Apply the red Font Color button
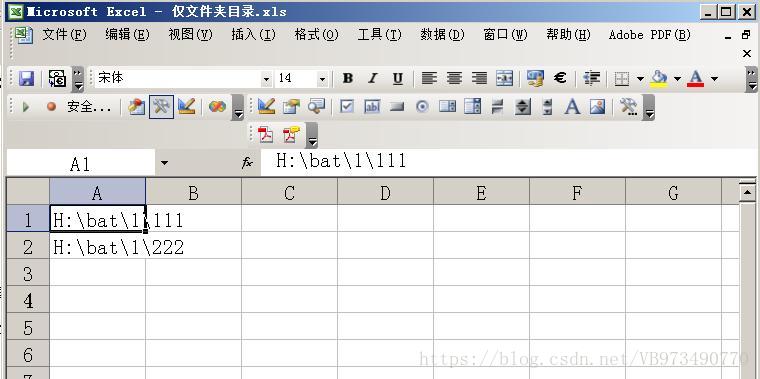This screenshot has height=379, width=760. 696,79
